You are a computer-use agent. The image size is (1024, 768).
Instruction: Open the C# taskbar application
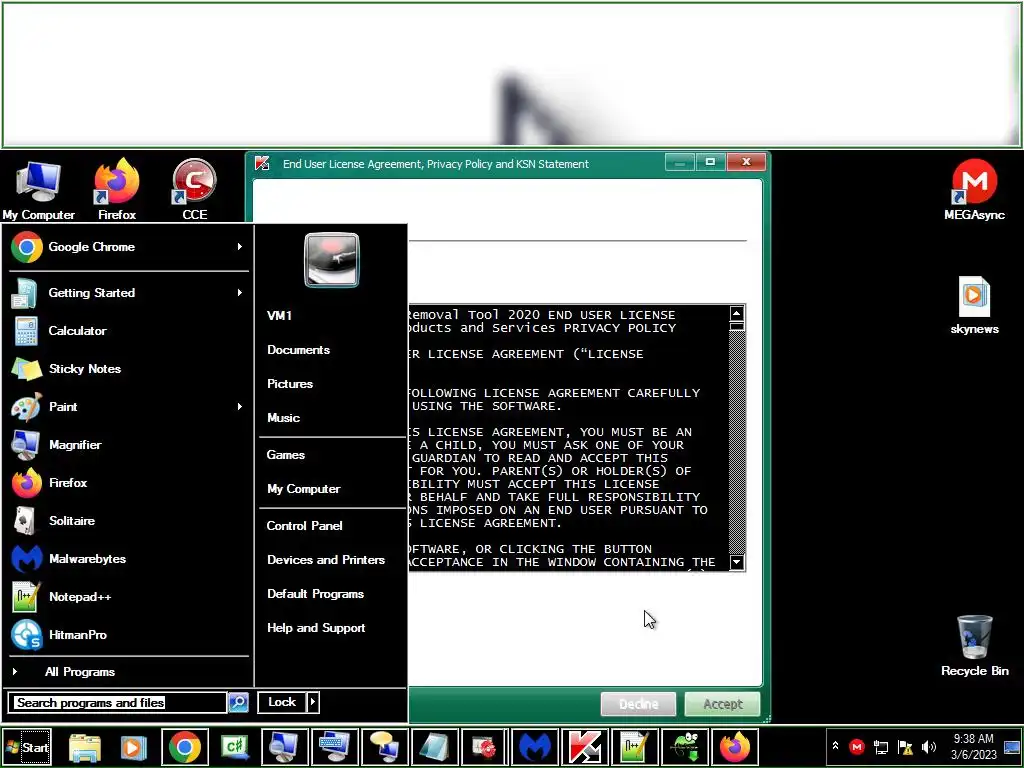235,747
